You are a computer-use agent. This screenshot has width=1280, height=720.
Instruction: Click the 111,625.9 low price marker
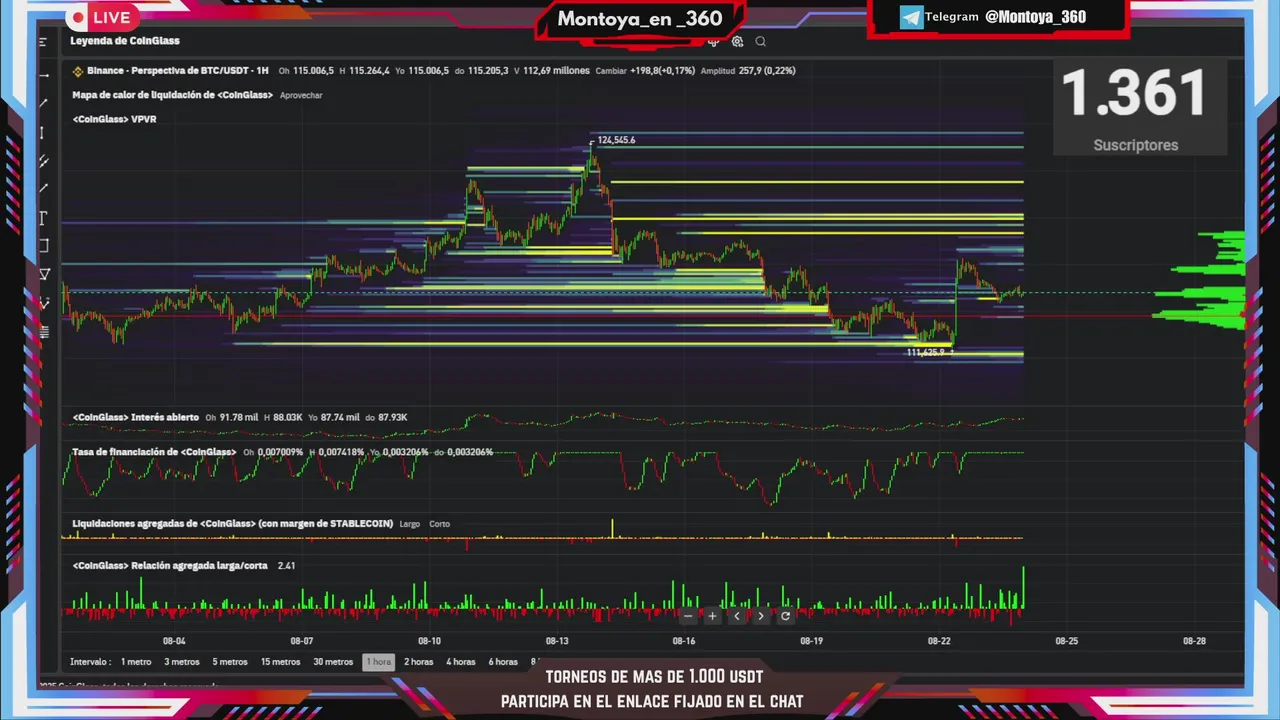926,352
